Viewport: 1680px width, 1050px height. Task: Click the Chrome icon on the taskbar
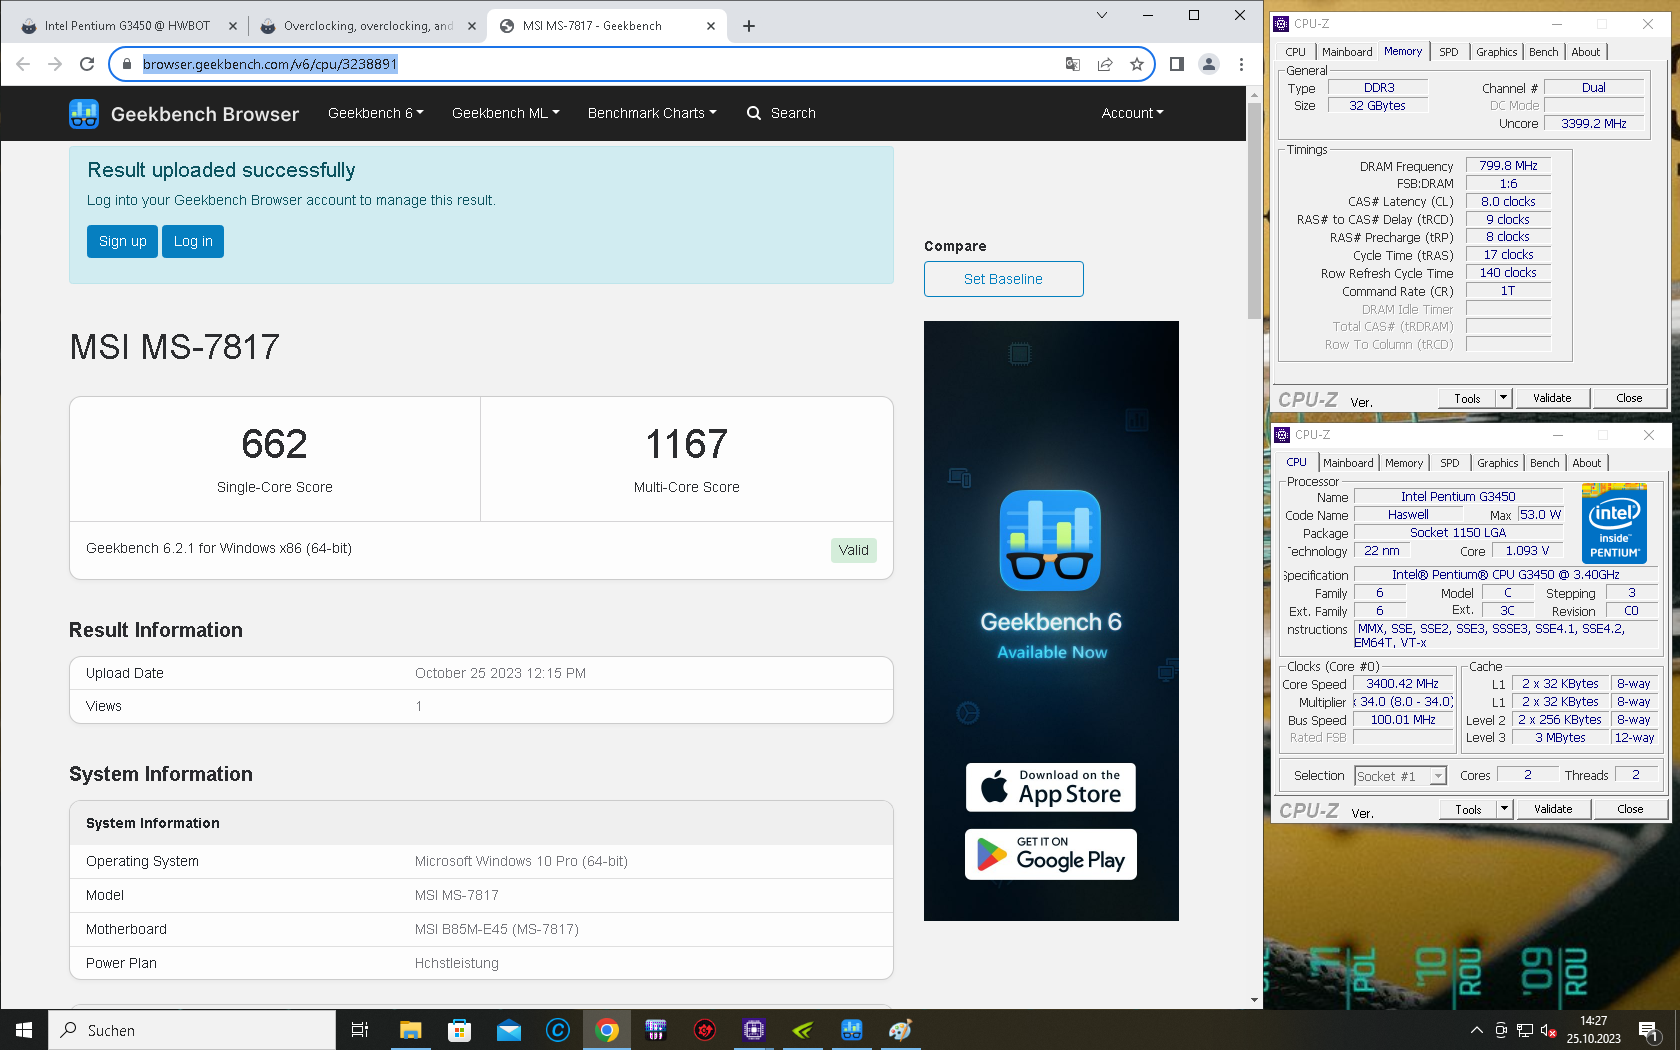pos(607,1030)
